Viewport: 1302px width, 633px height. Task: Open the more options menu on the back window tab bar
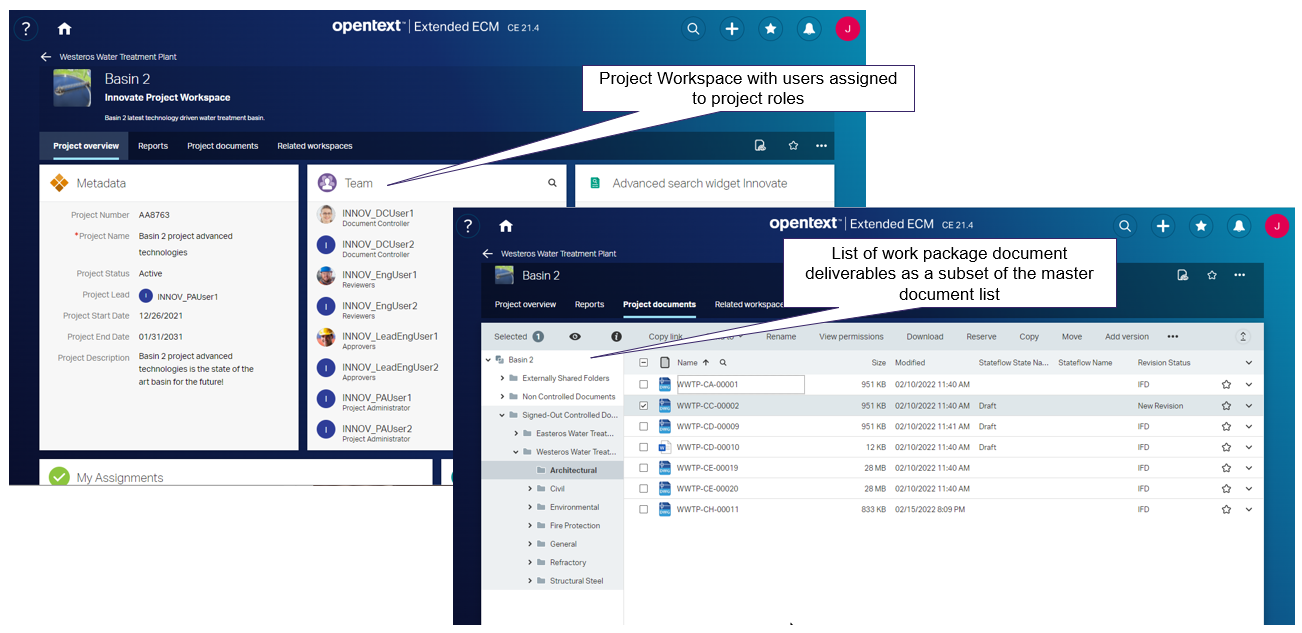[821, 146]
